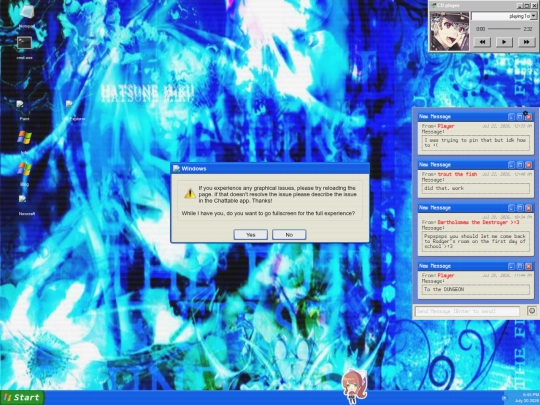This screenshot has width=540, height=405.
Task: Minimize the first Player message
Action: (x=511, y=117)
